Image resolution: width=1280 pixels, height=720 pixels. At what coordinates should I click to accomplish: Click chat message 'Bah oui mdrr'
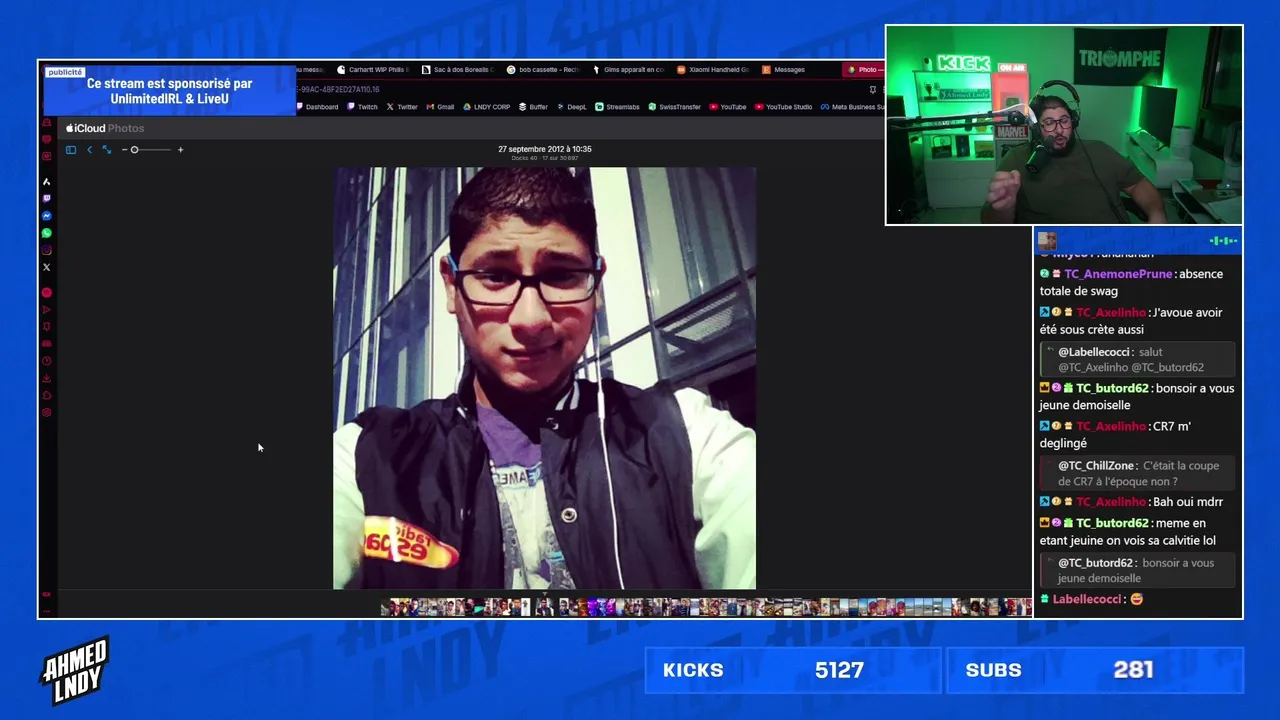(1188, 502)
